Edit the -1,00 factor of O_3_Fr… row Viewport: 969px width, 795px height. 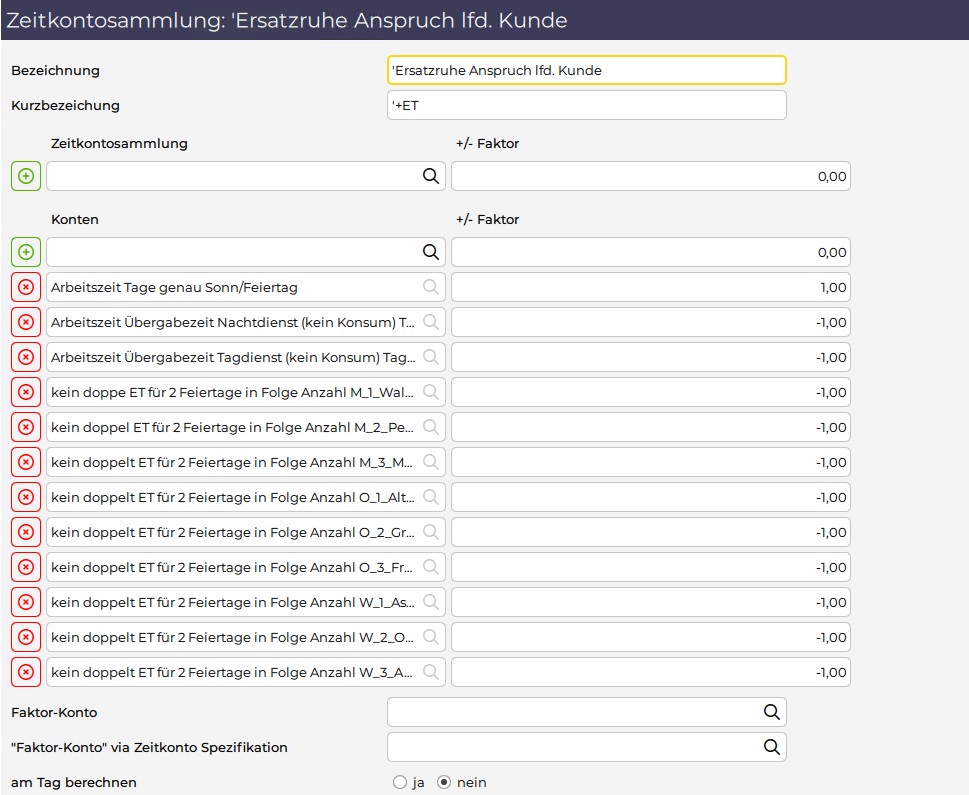click(651, 568)
